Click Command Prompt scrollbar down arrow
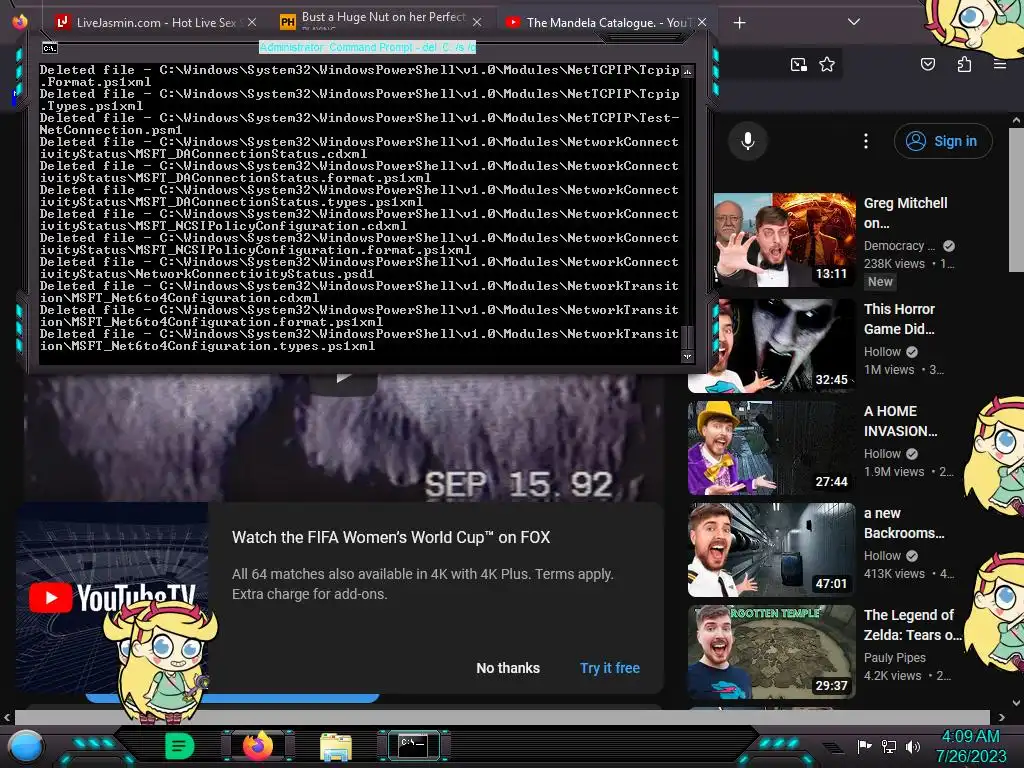Screen dimensions: 1024x768 [687, 357]
